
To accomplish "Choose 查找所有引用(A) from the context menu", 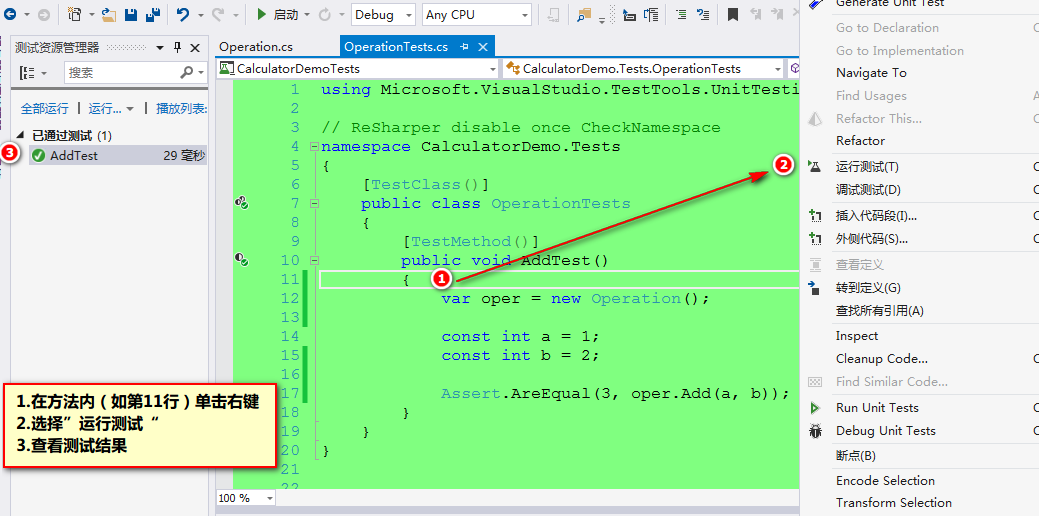I will point(880,311).
